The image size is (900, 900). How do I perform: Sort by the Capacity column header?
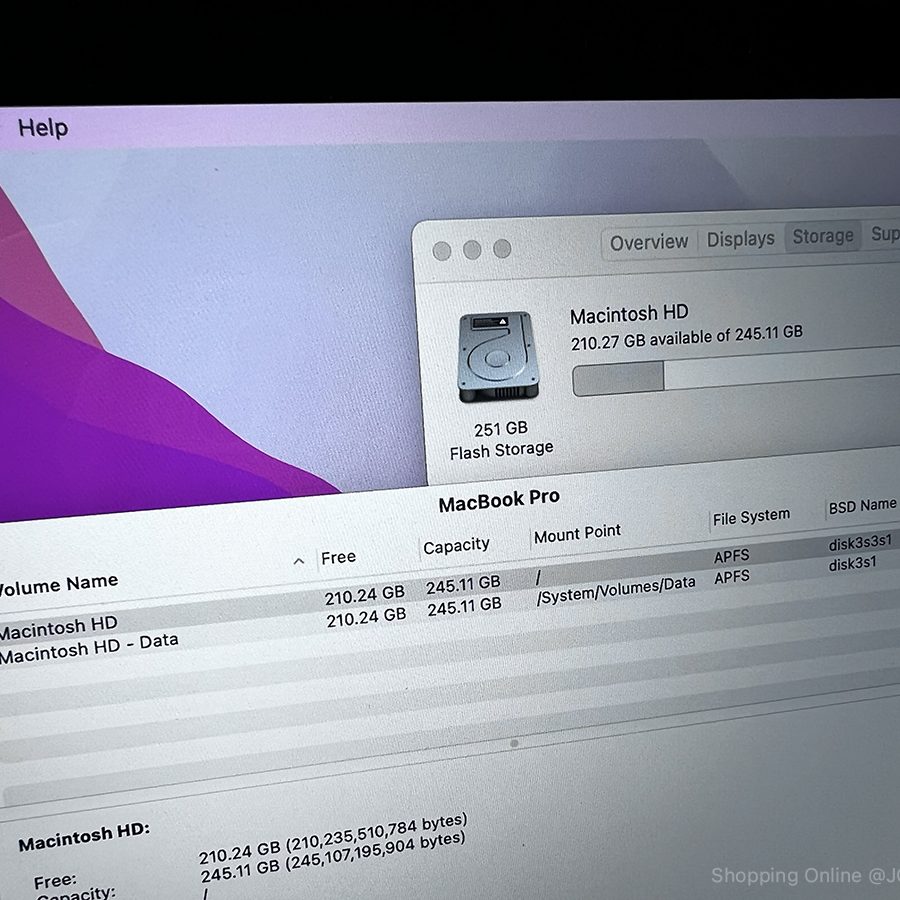pos(456,545)
